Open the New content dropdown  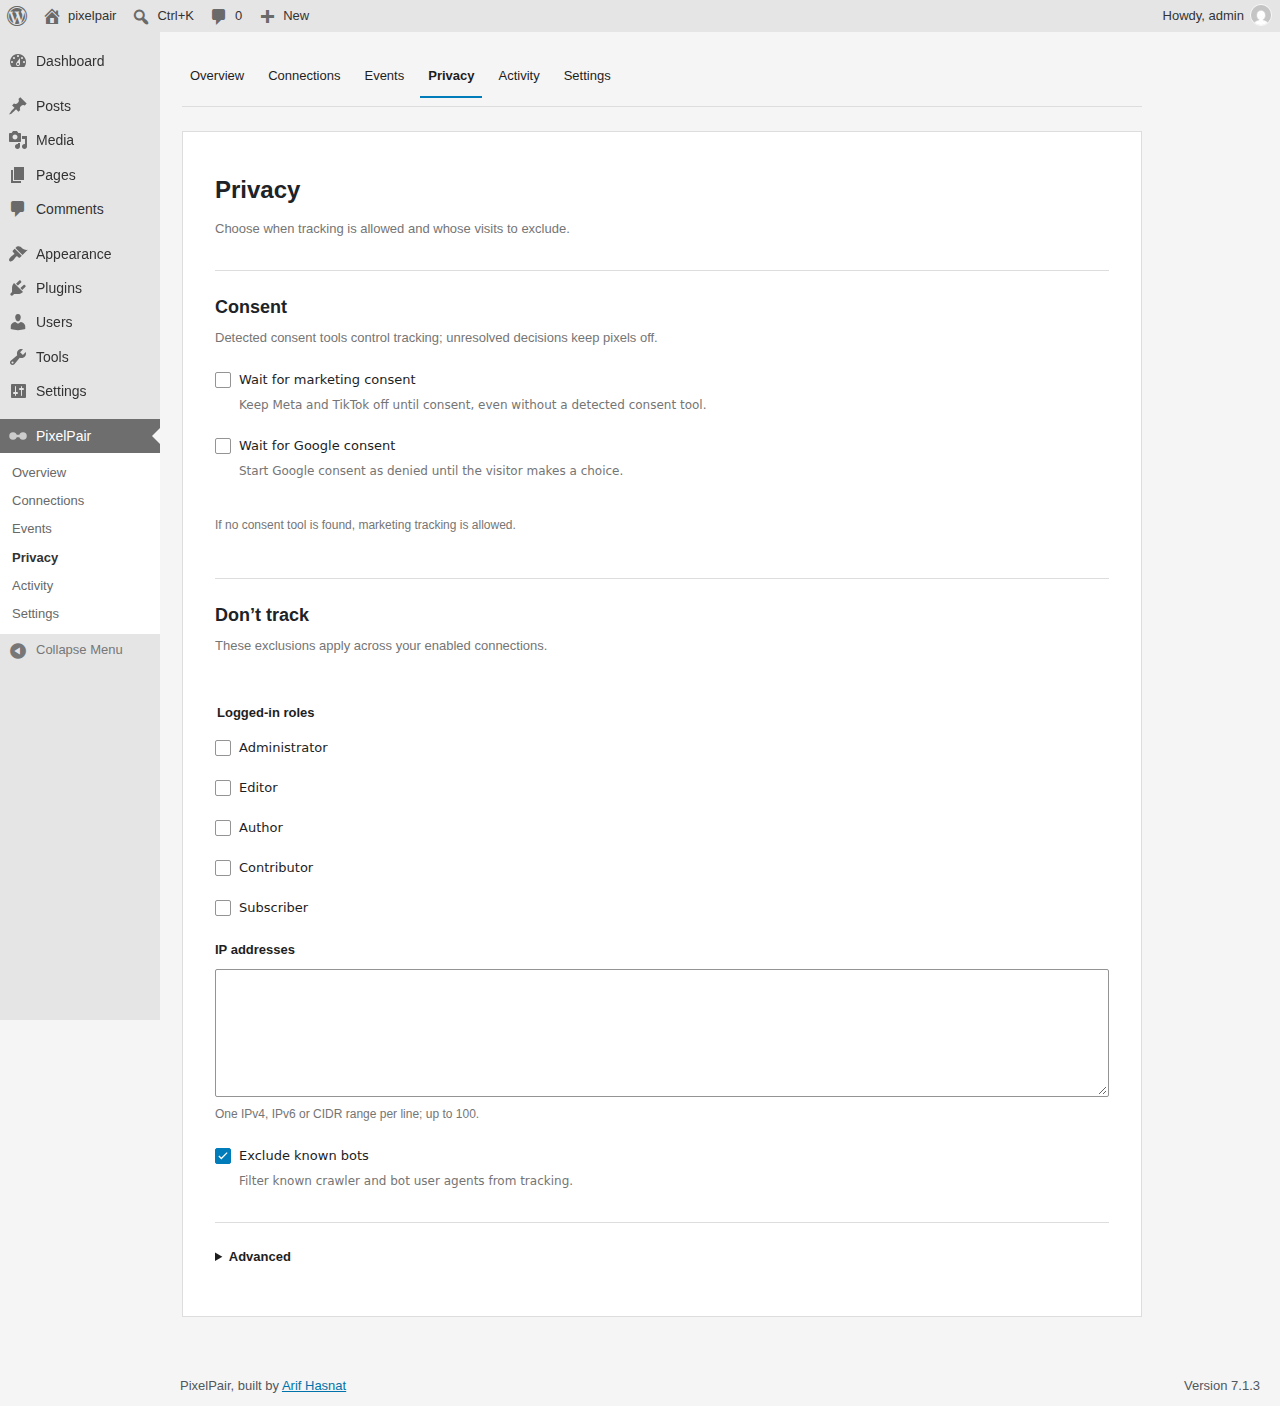pos(285,16)
